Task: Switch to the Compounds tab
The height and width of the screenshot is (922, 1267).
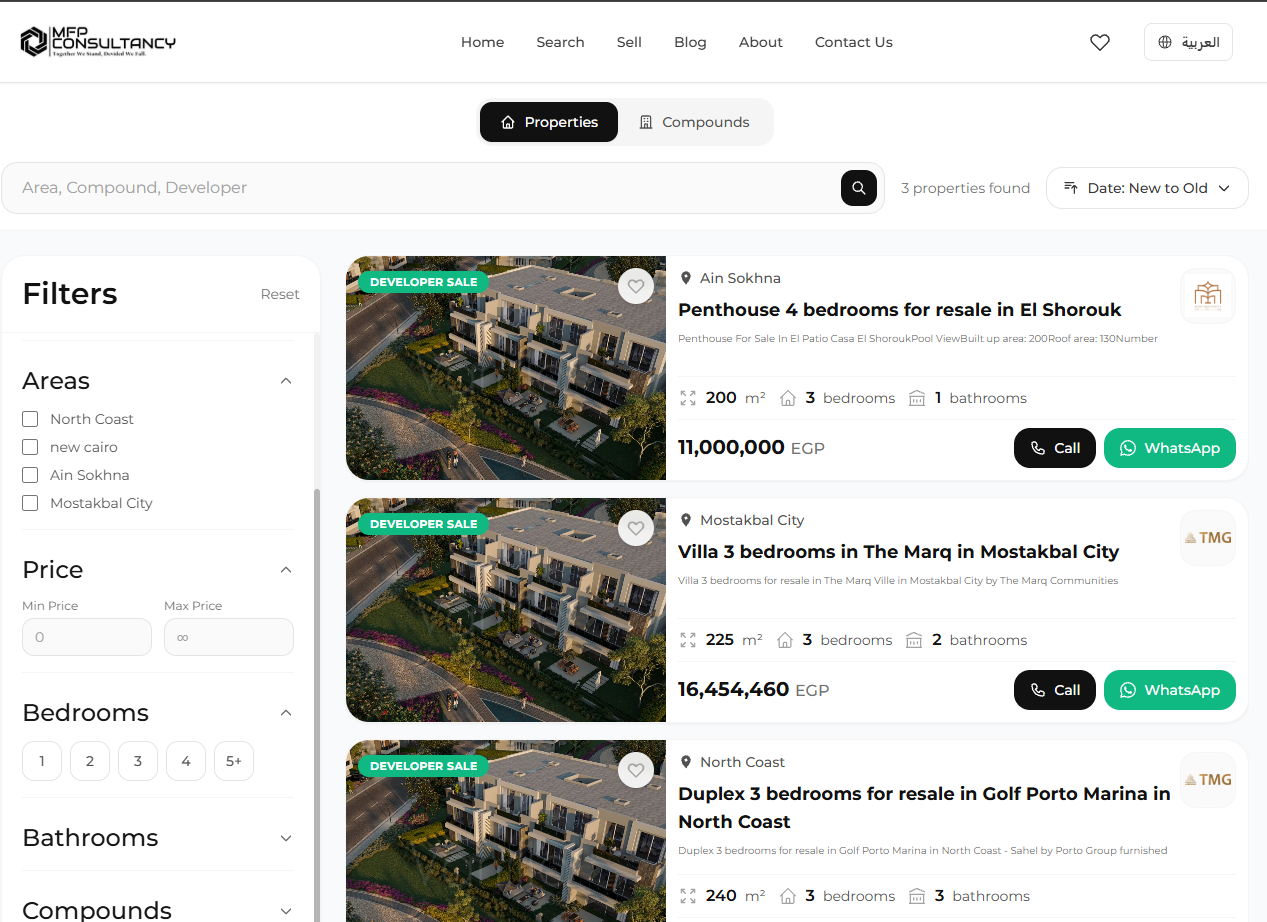Action: [x=695, y=121]
